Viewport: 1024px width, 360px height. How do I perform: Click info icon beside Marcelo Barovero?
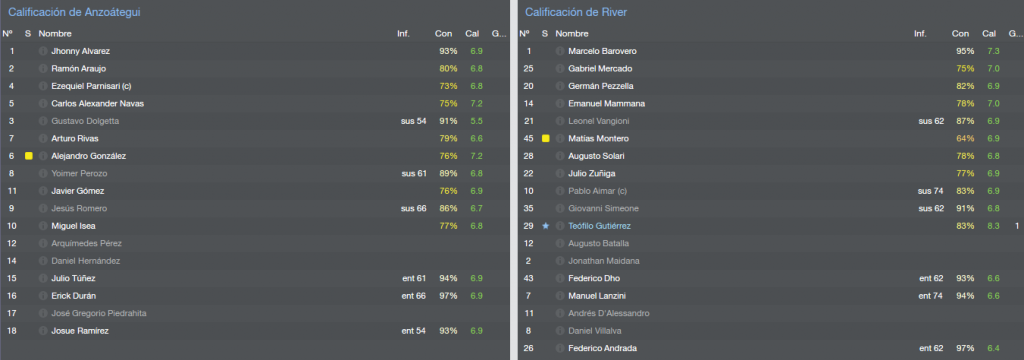click(x=560, y=51)
